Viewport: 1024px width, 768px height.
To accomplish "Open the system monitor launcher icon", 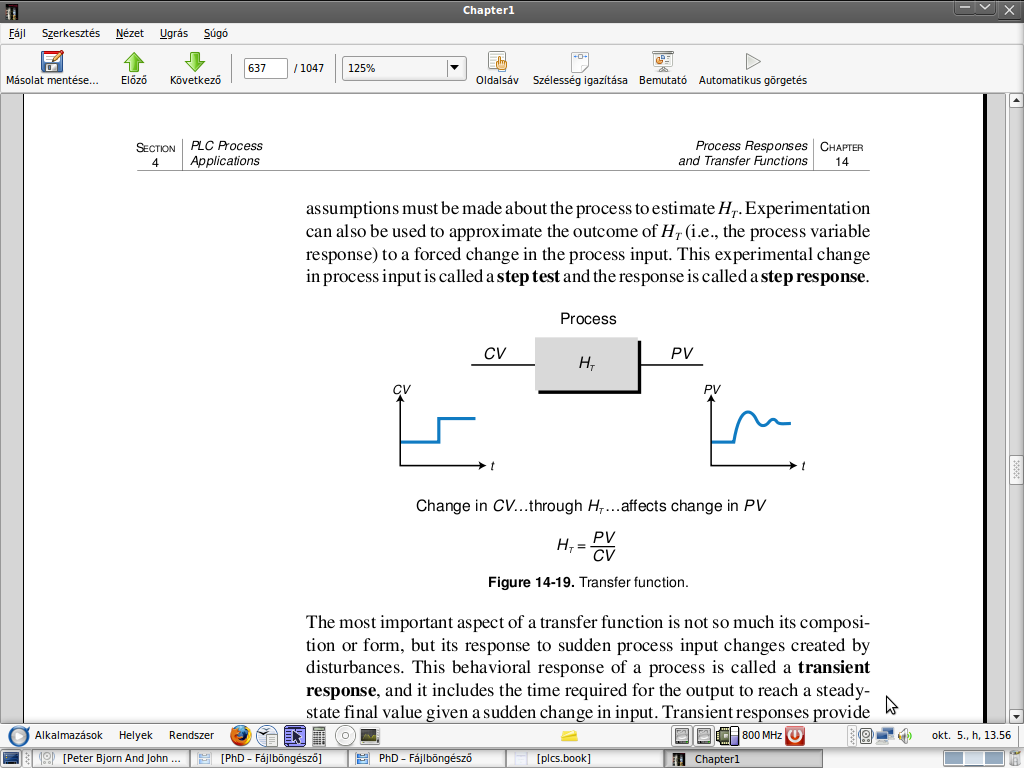I will pyautogui.click(x=370, y=736).
